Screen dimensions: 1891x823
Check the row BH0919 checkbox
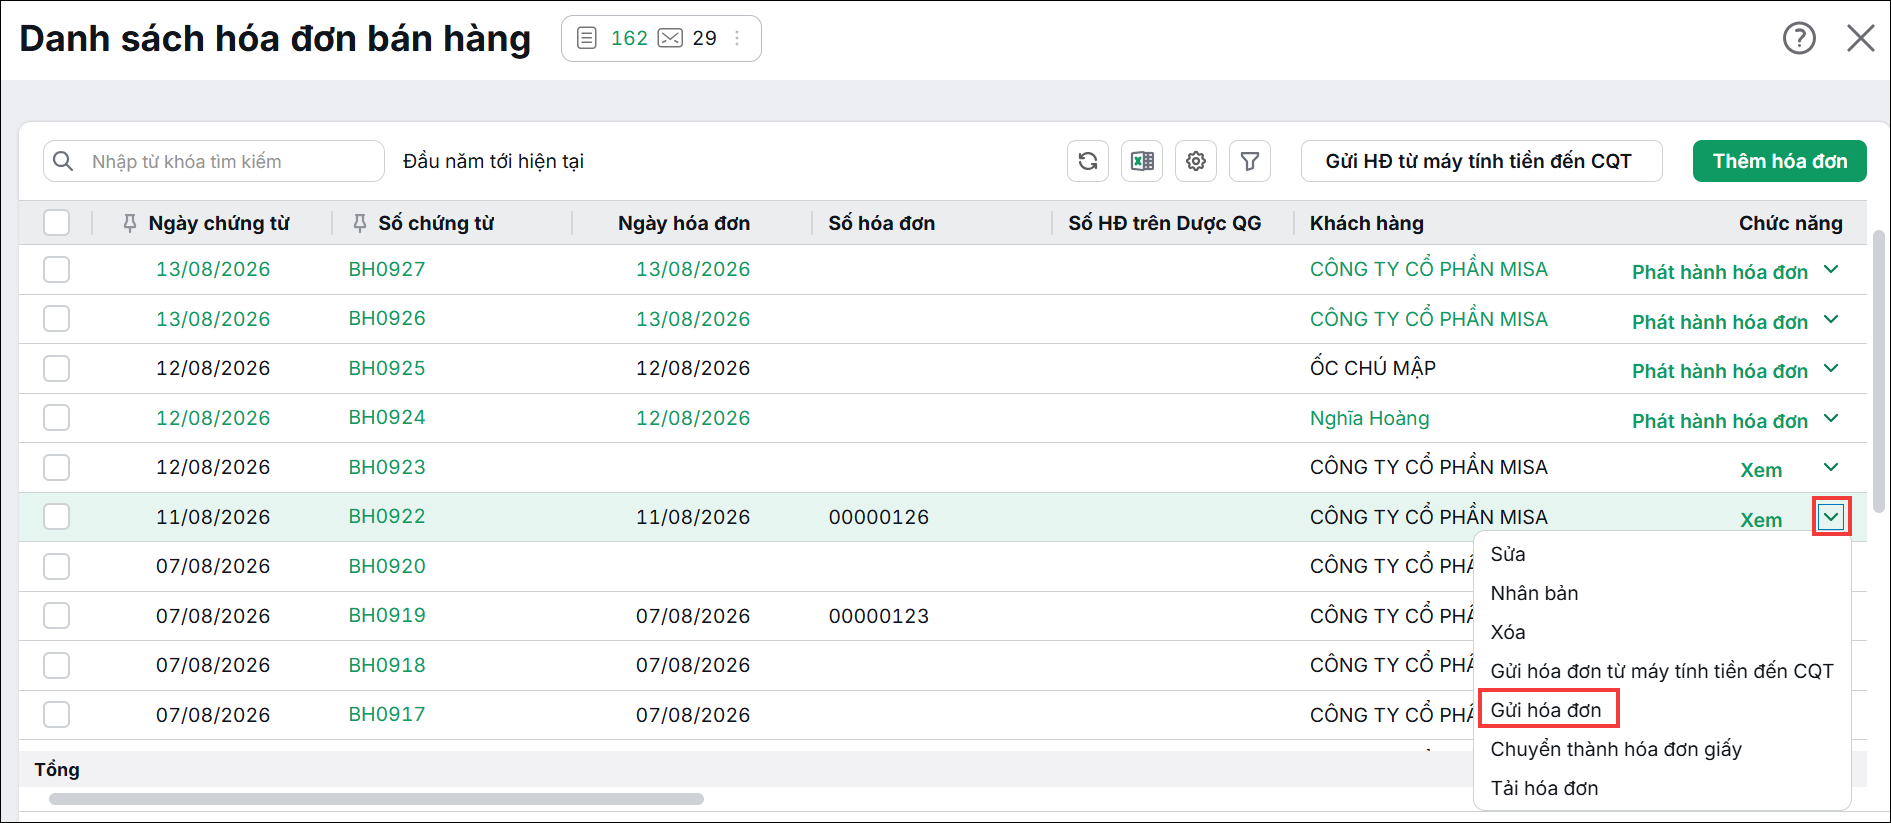[57, 616]
